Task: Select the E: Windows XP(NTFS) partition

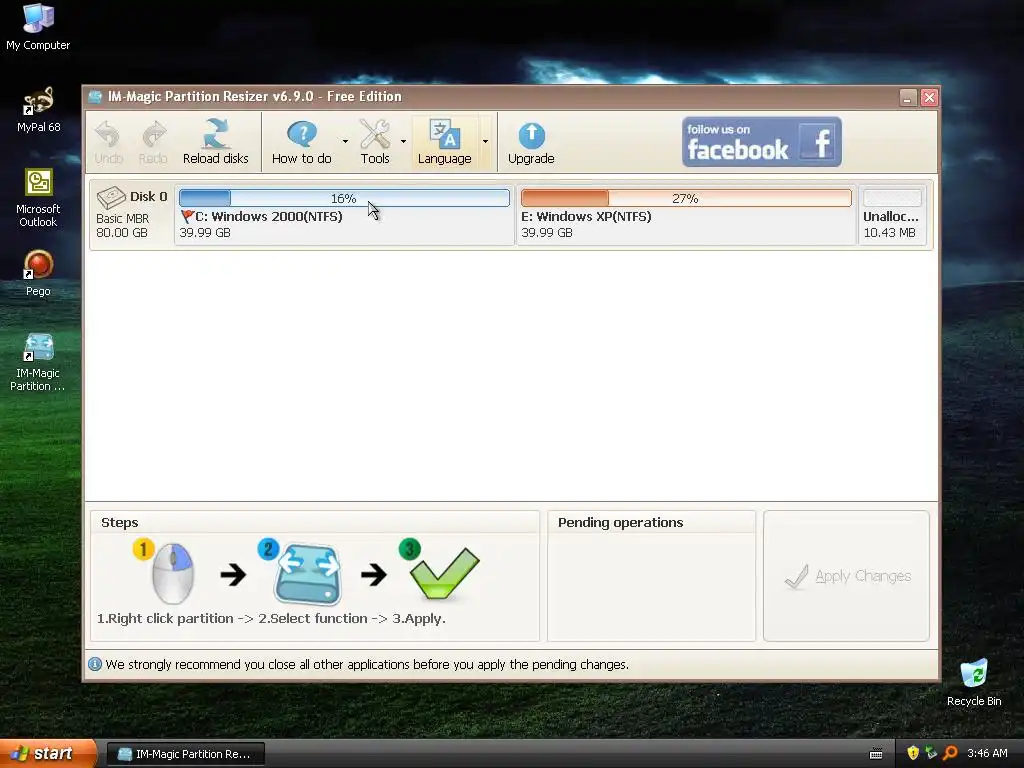Action: 686,215
